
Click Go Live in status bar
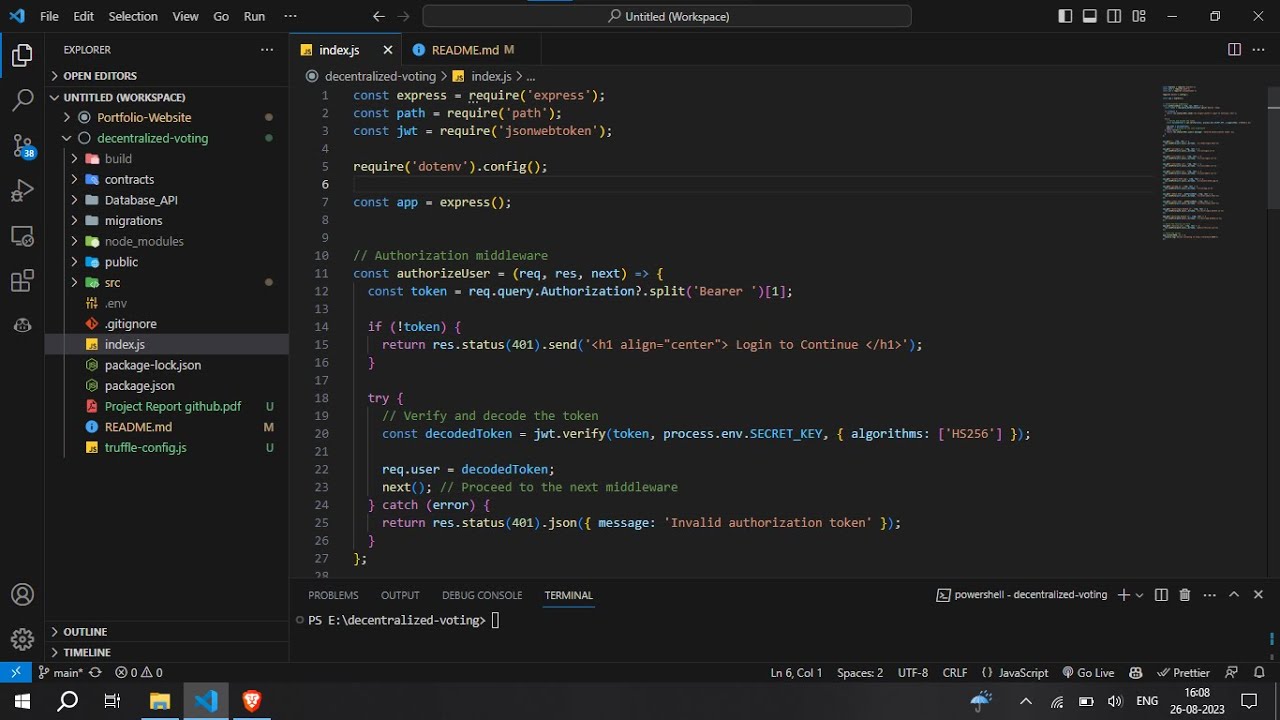(1088, 673)
